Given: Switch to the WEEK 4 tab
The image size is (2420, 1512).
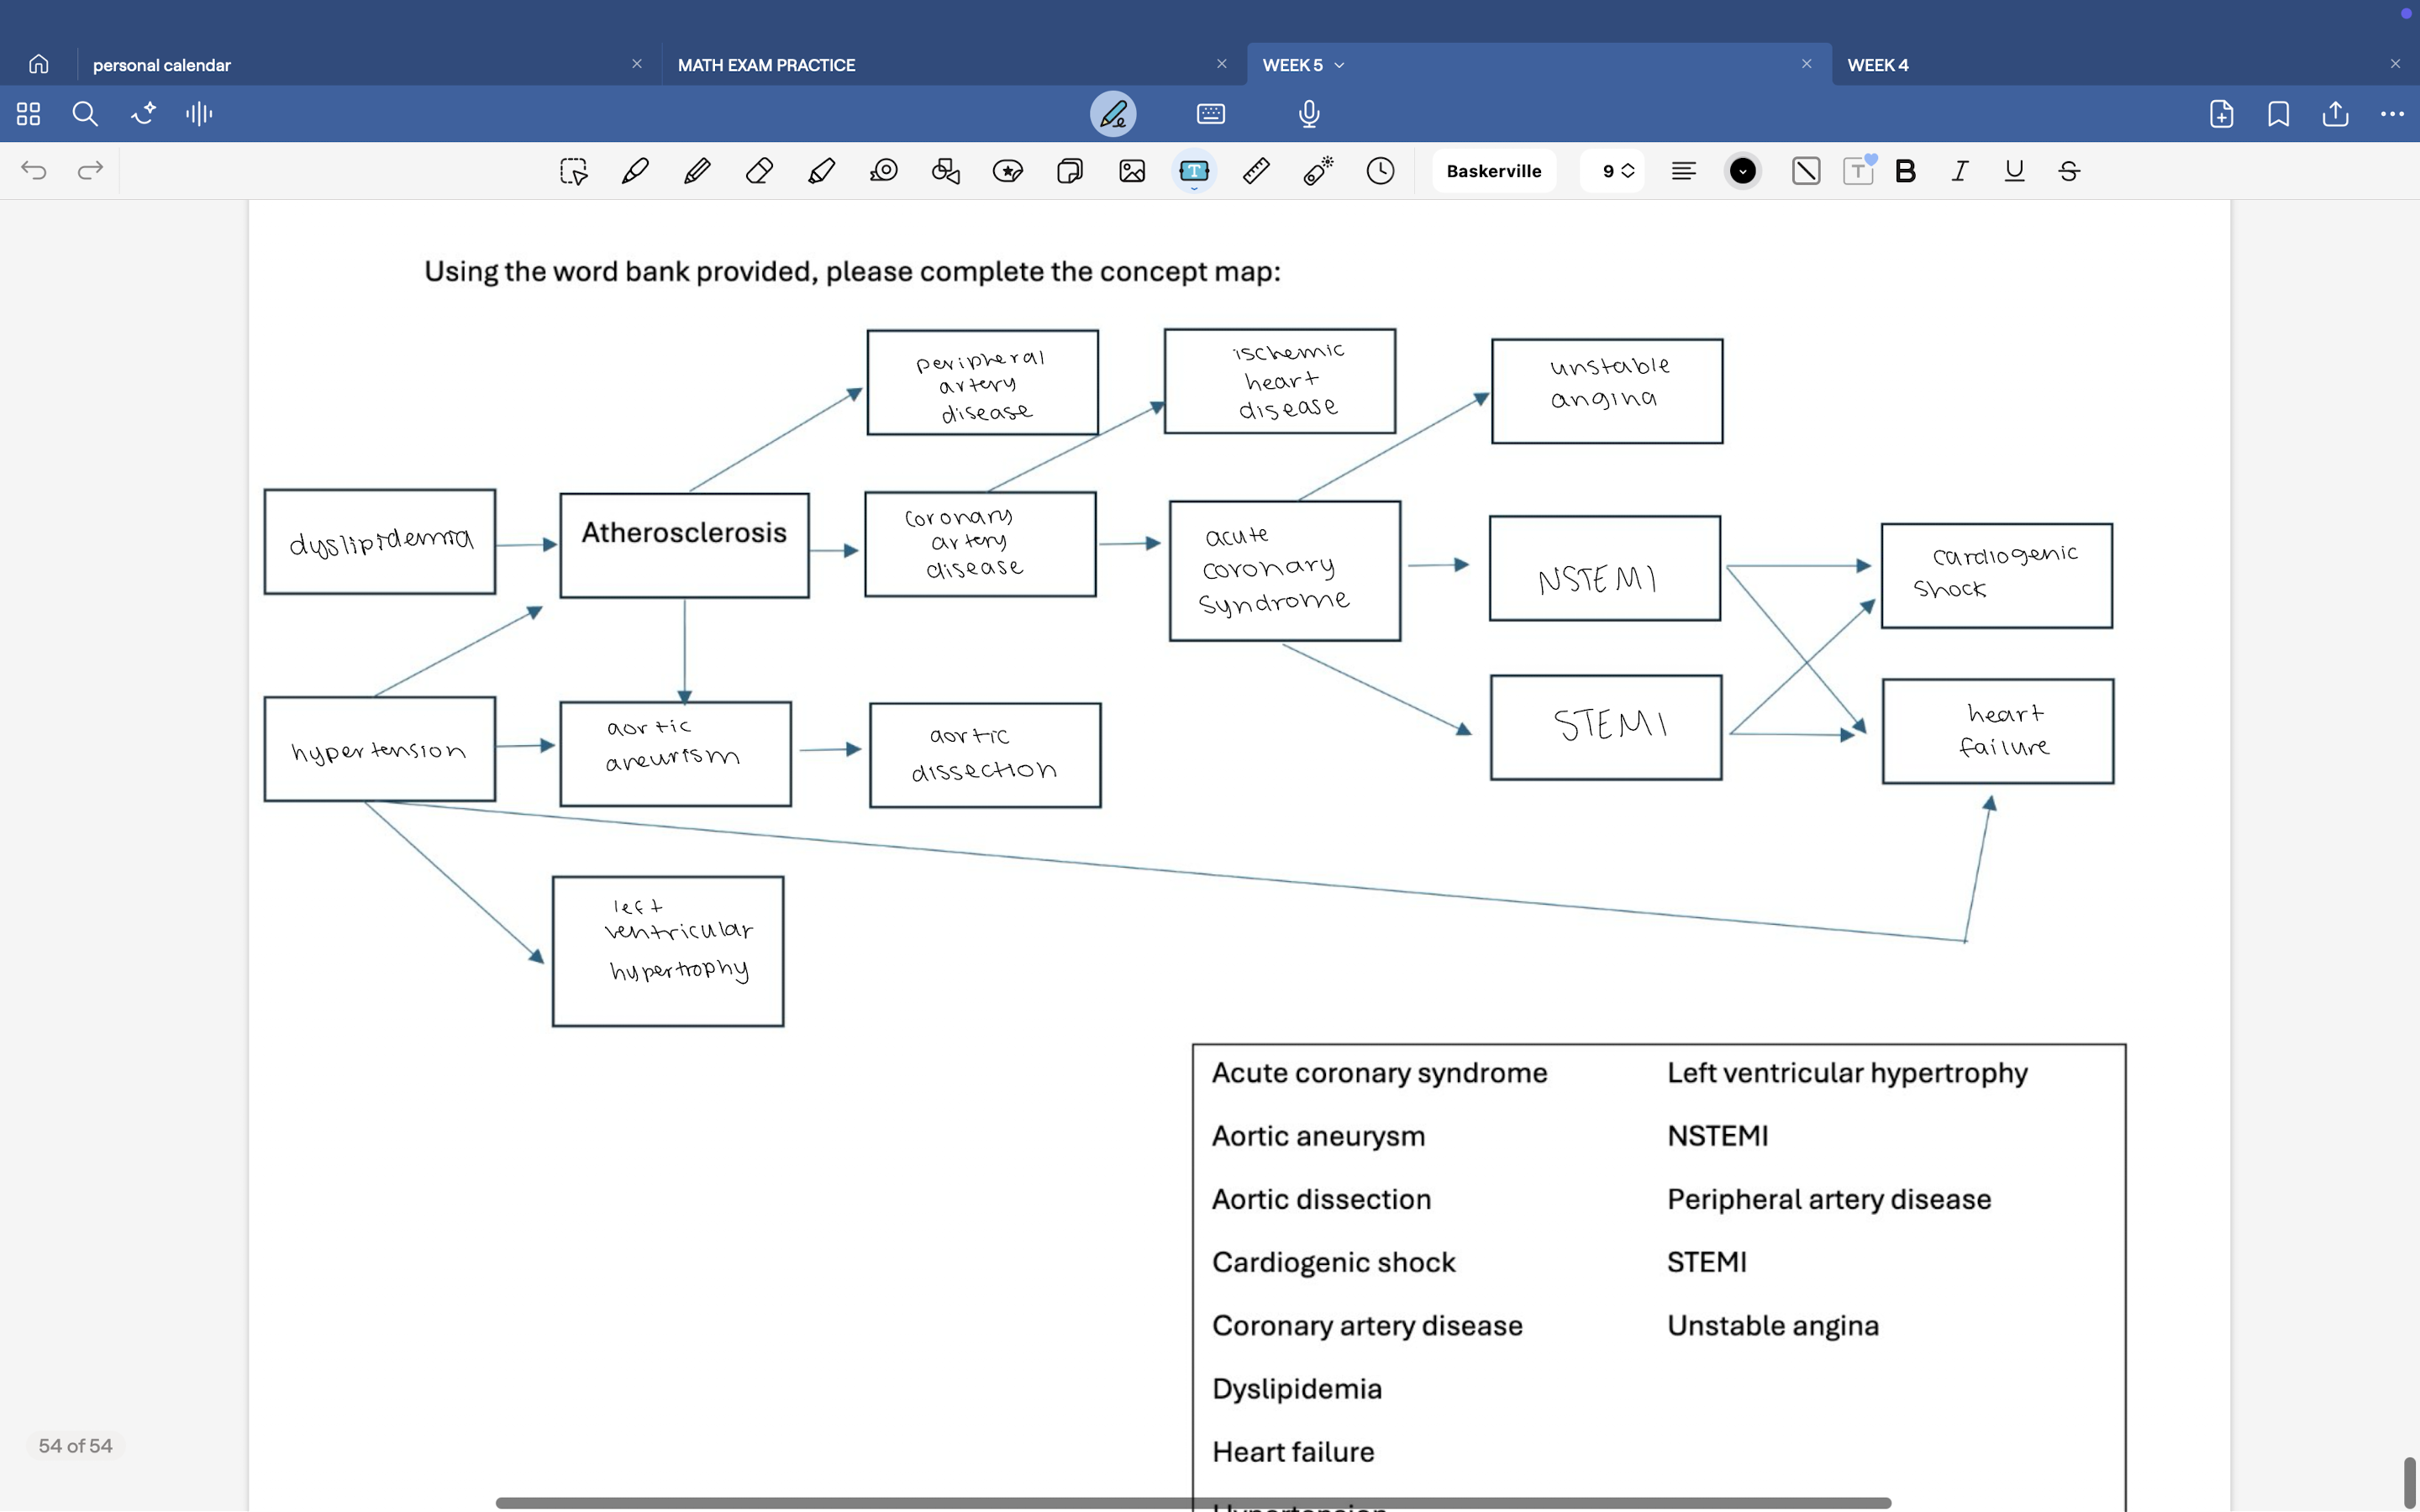Looking at the screenshot, I should click(1877, 65).
